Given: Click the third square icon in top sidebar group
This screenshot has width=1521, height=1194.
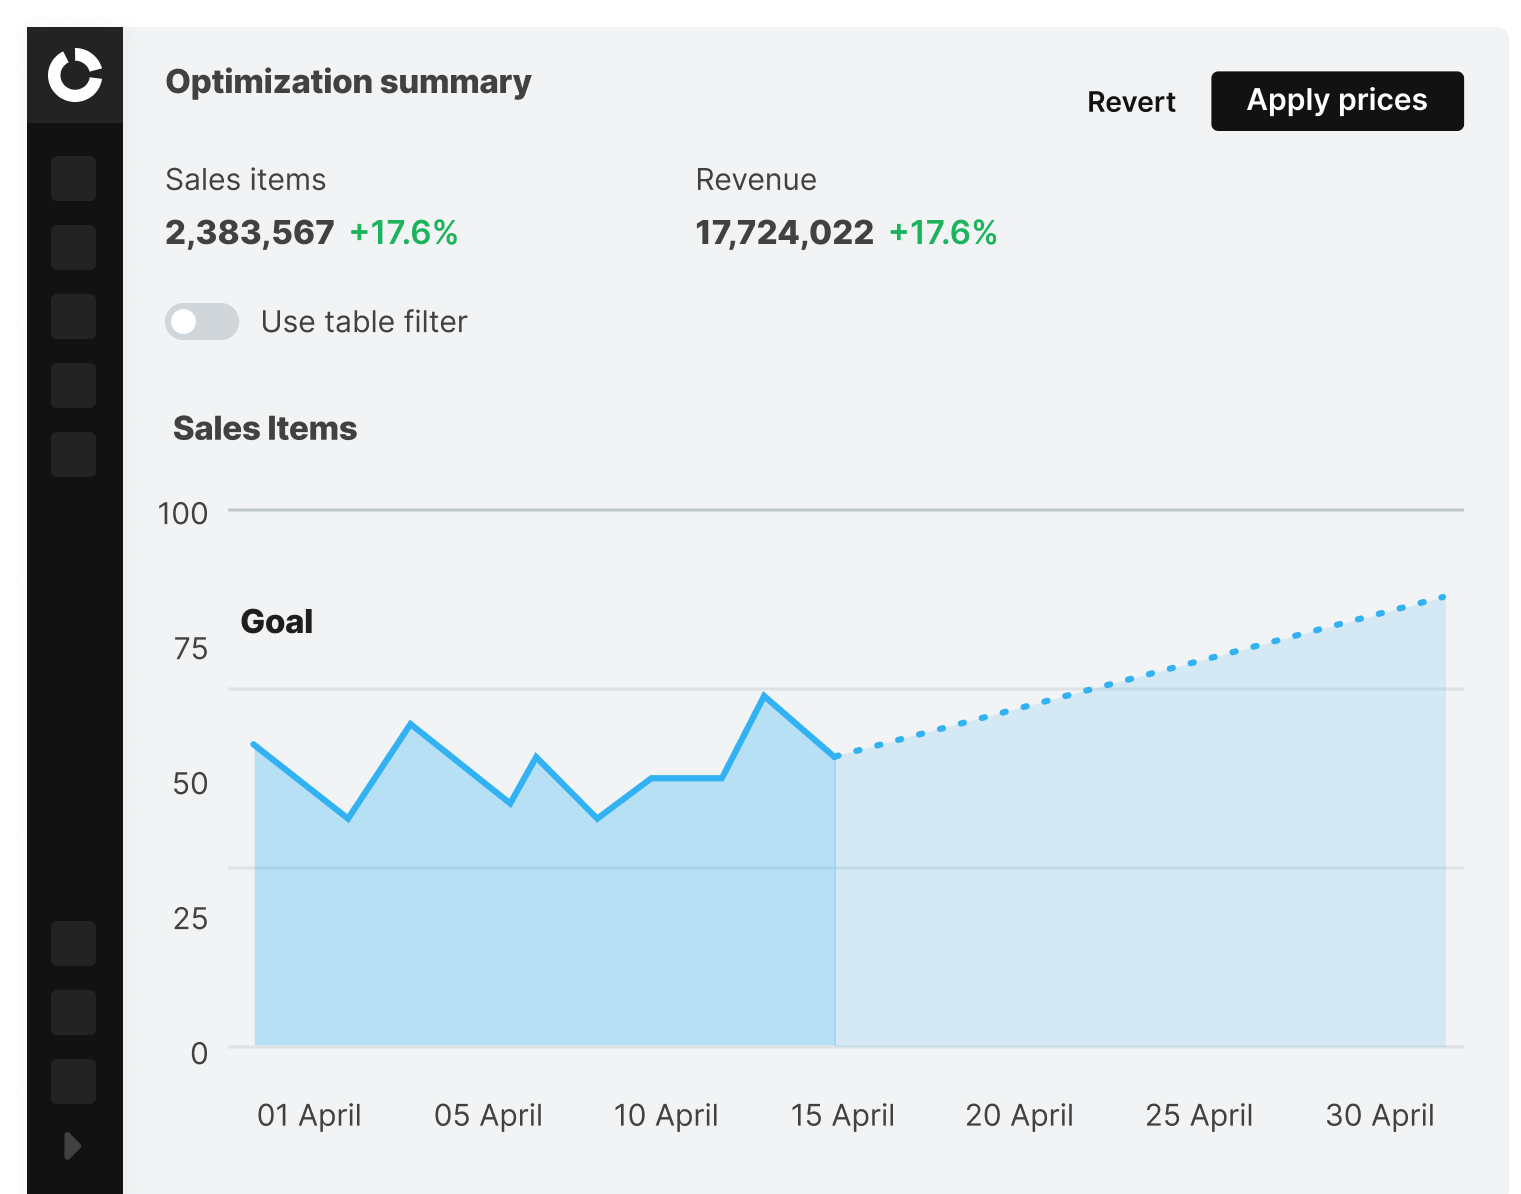Looking at the screenshot, I should pos(73,317).
